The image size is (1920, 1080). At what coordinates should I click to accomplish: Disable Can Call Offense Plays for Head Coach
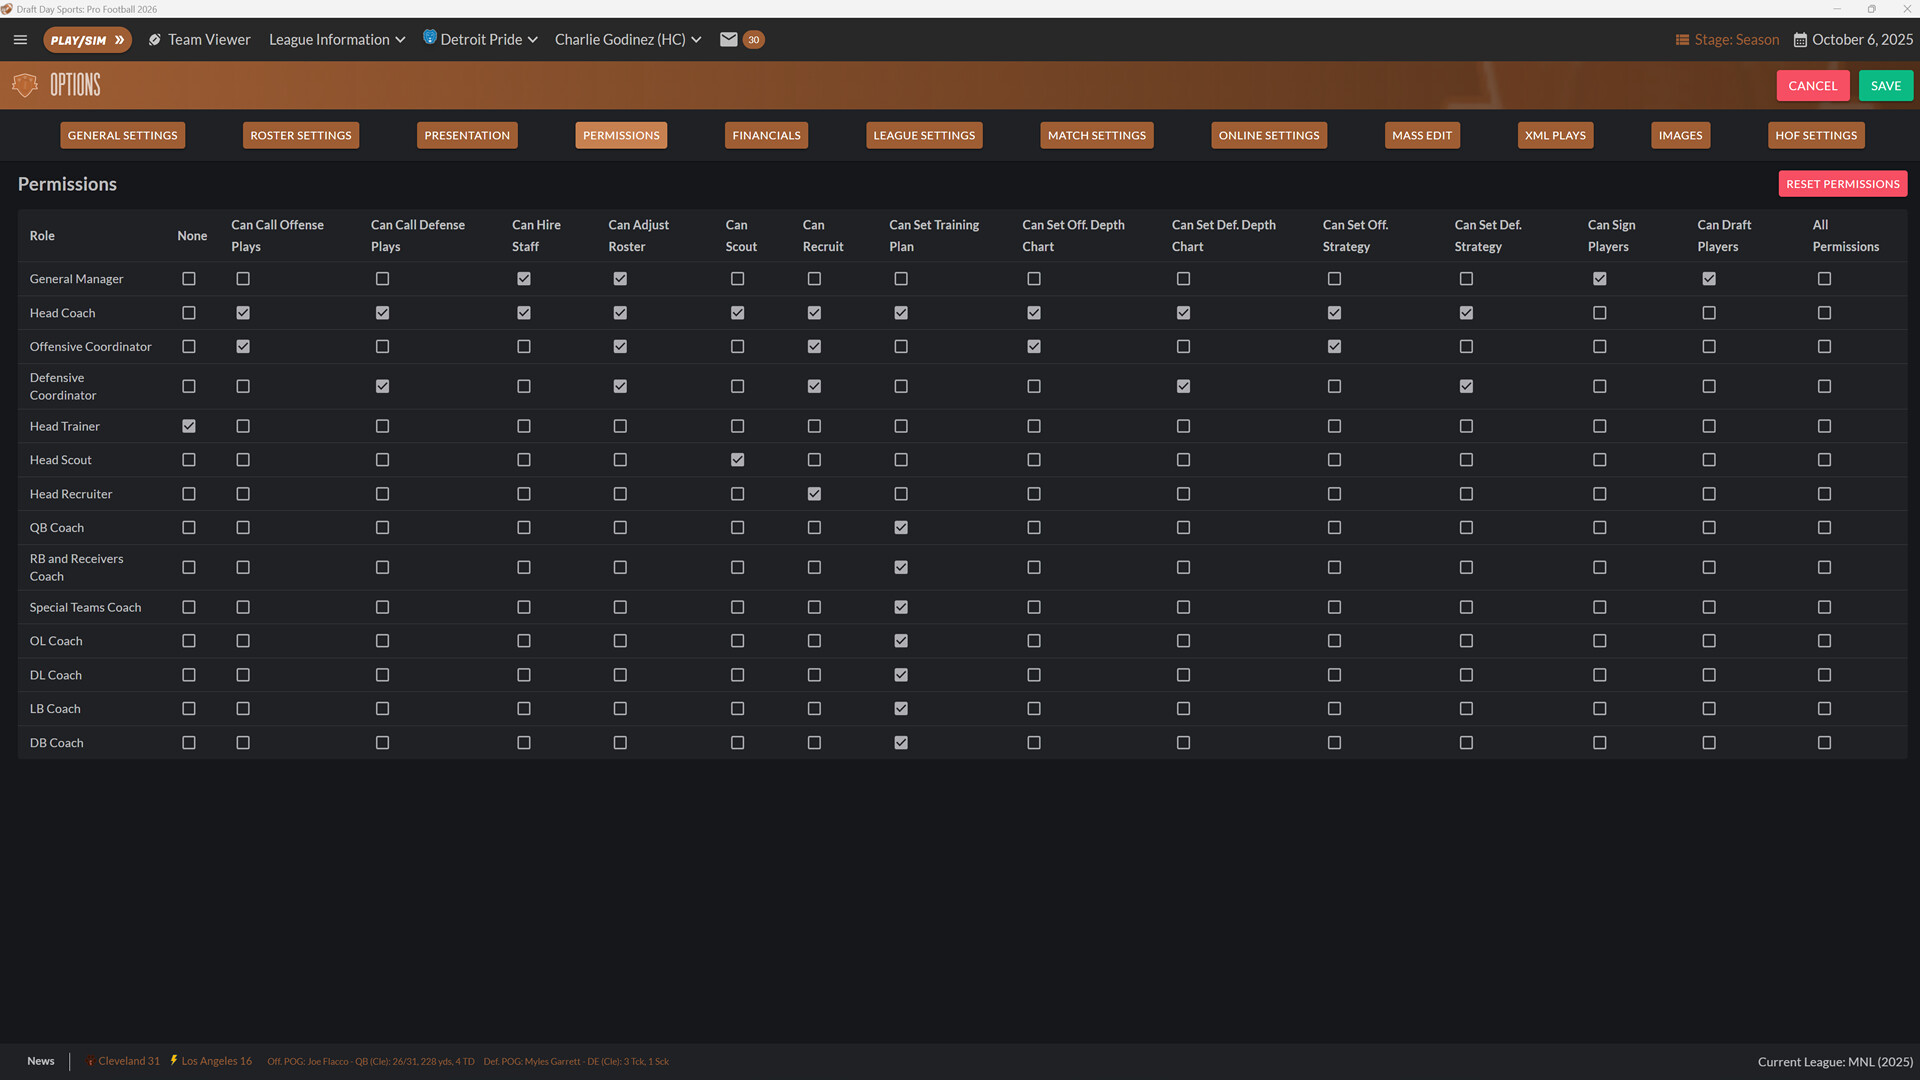(242, 313)
